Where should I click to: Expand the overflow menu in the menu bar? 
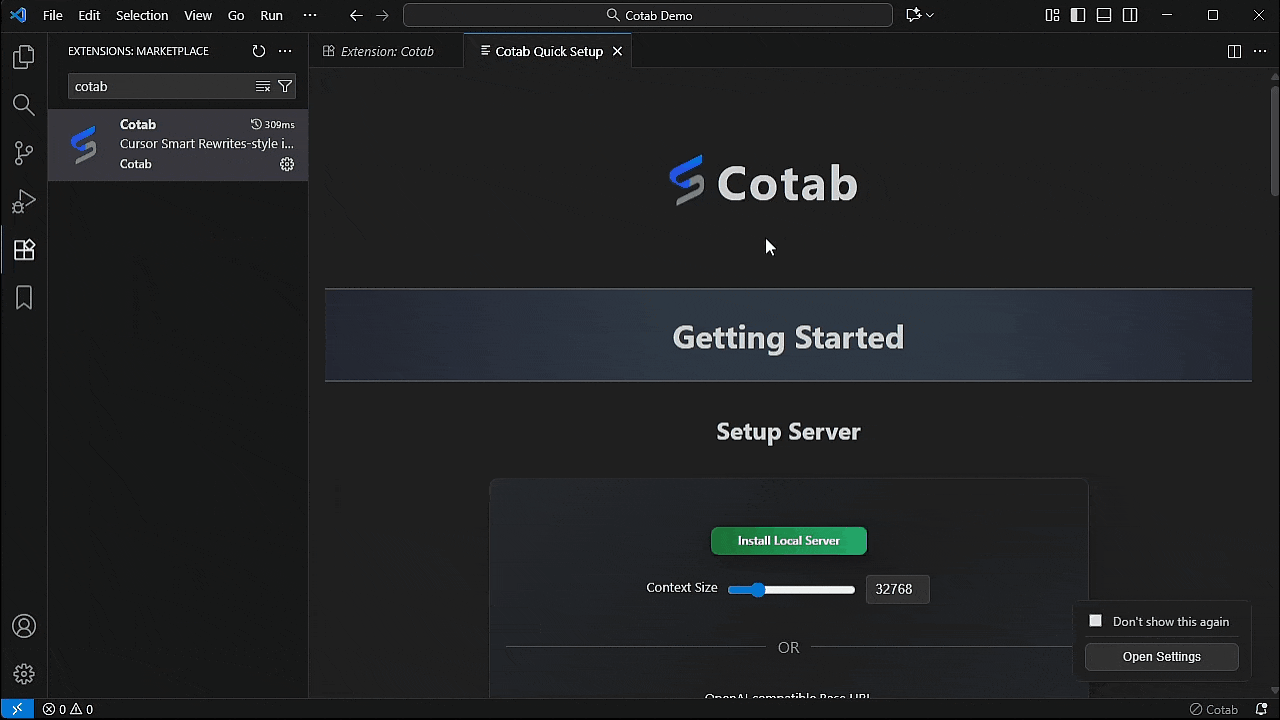click(x=310, y=15)
